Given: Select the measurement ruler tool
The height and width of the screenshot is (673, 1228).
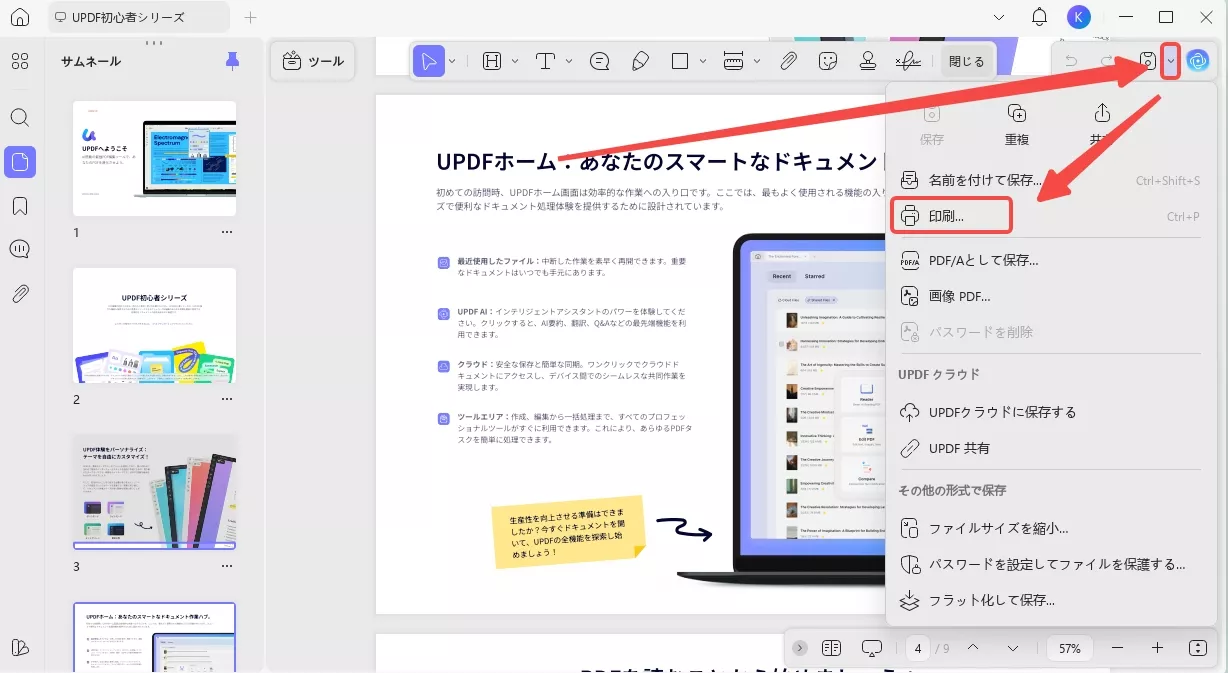Looking at the screenshot, I should 733,61.
